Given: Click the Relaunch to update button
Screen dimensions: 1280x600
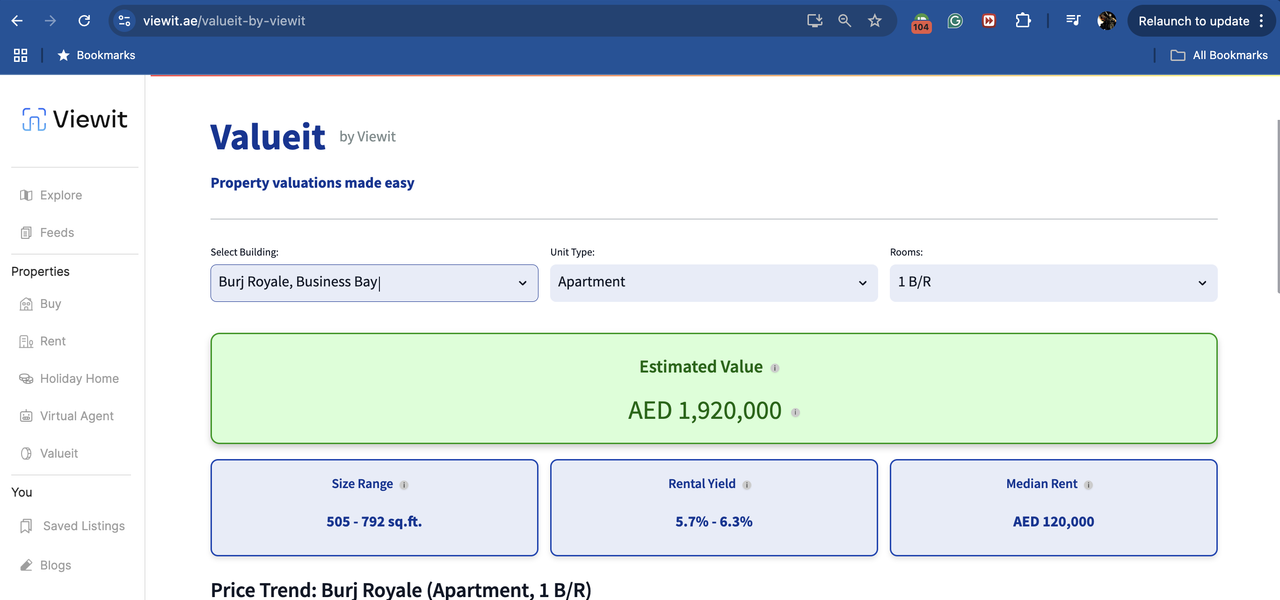Looking at the screenshot, I should 1193,21.
